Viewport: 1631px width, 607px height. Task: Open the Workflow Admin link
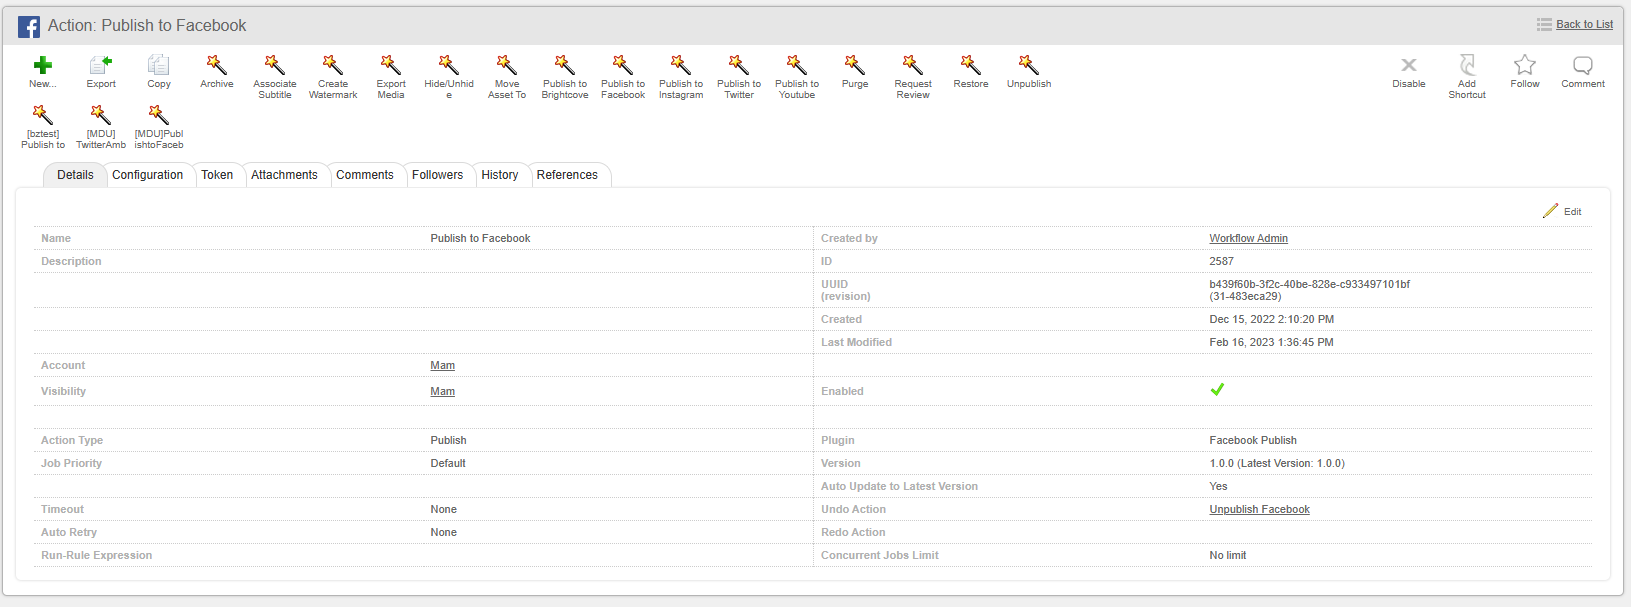1248,238
